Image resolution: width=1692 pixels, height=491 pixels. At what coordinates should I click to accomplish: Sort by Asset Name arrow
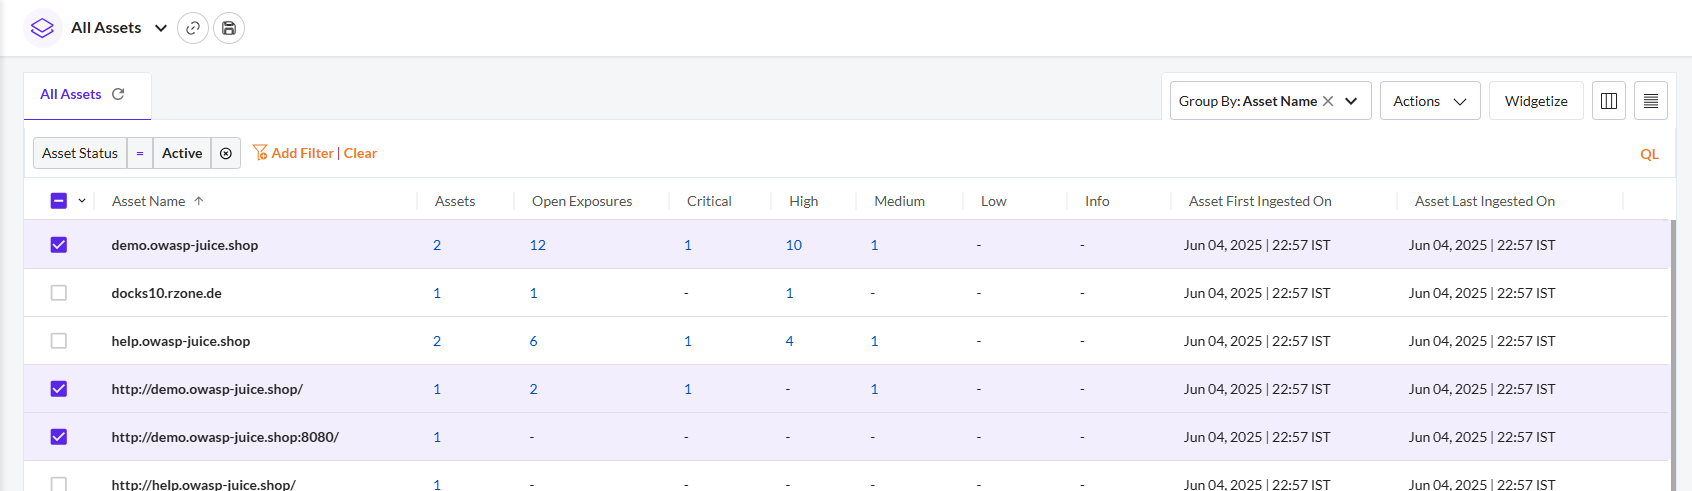(x=199, y=201)
